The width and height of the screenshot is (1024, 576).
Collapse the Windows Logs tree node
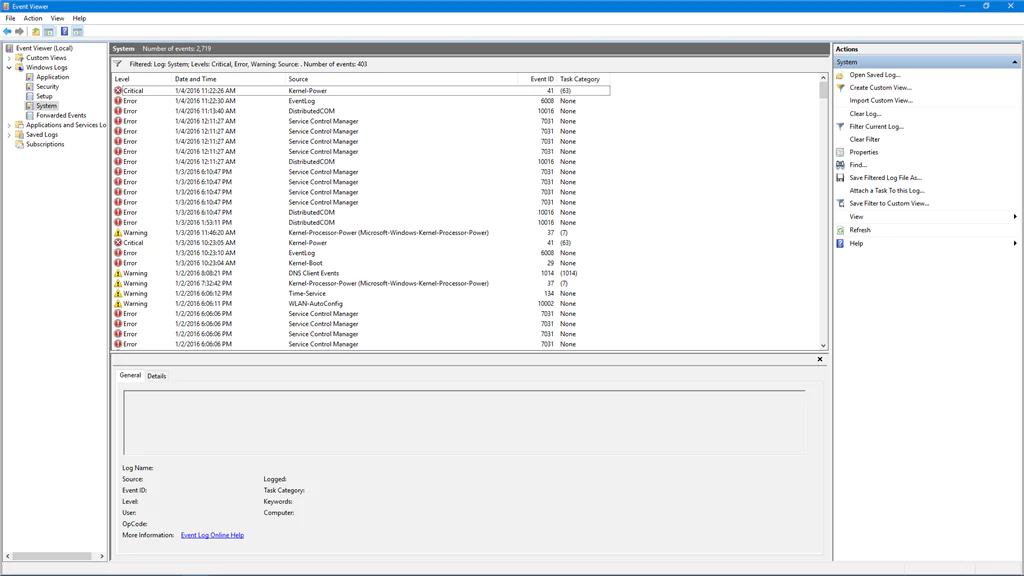[x=9, y=68]
